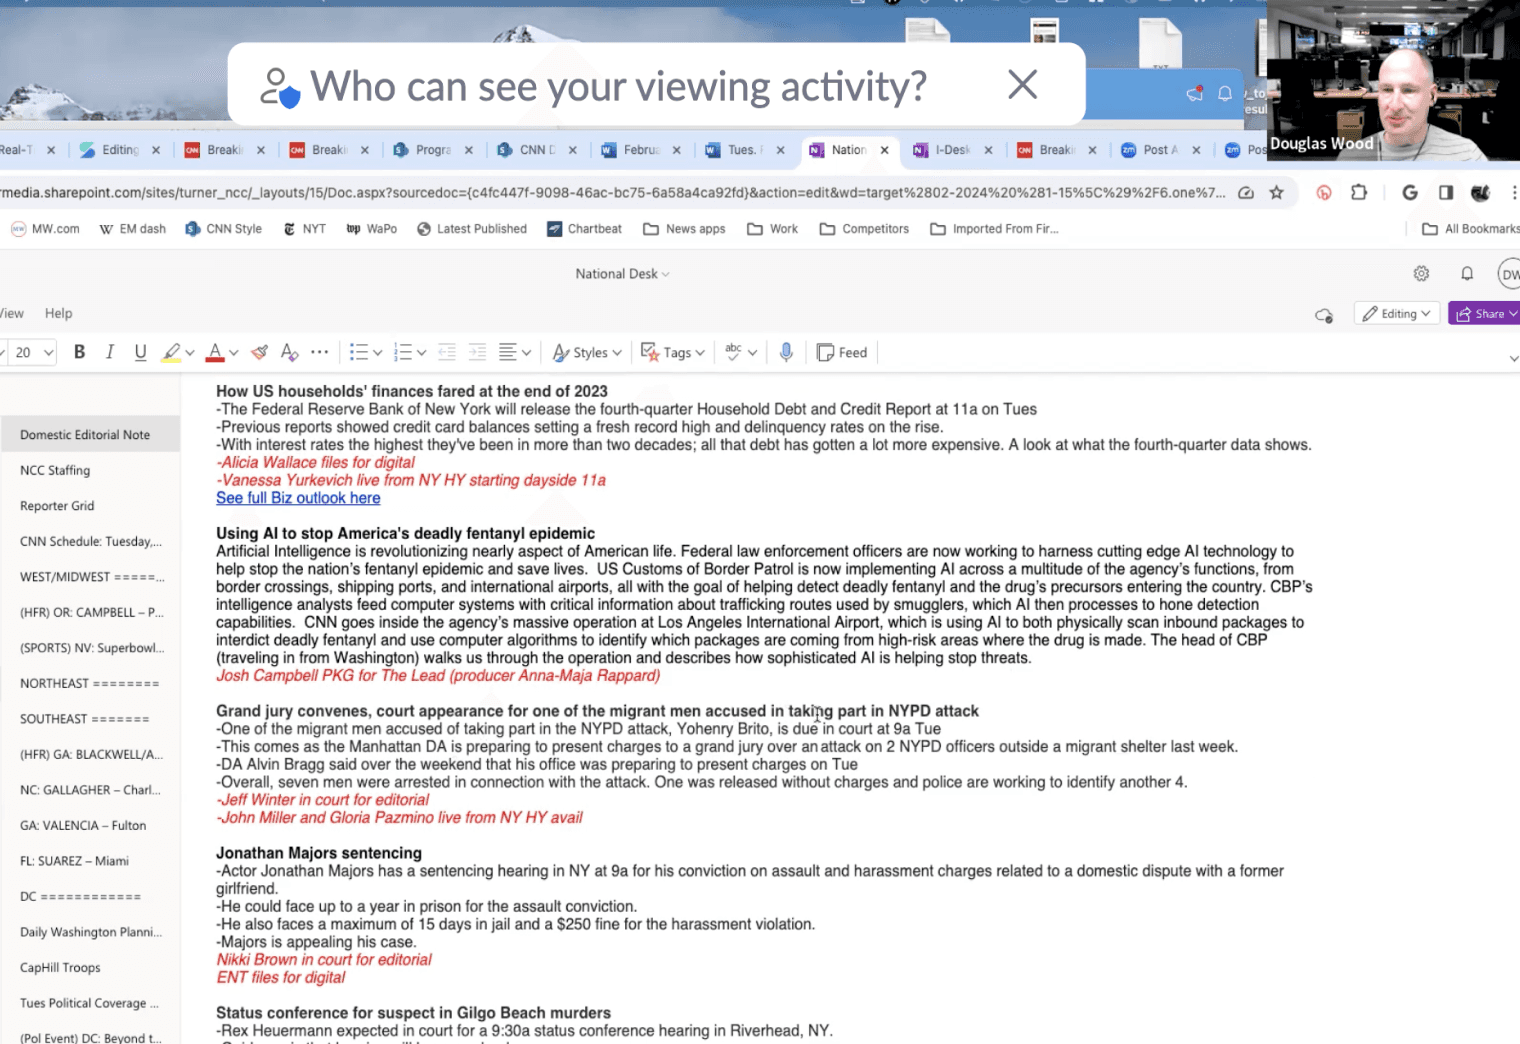Open NYT bookmark

[x=304, y=229]
